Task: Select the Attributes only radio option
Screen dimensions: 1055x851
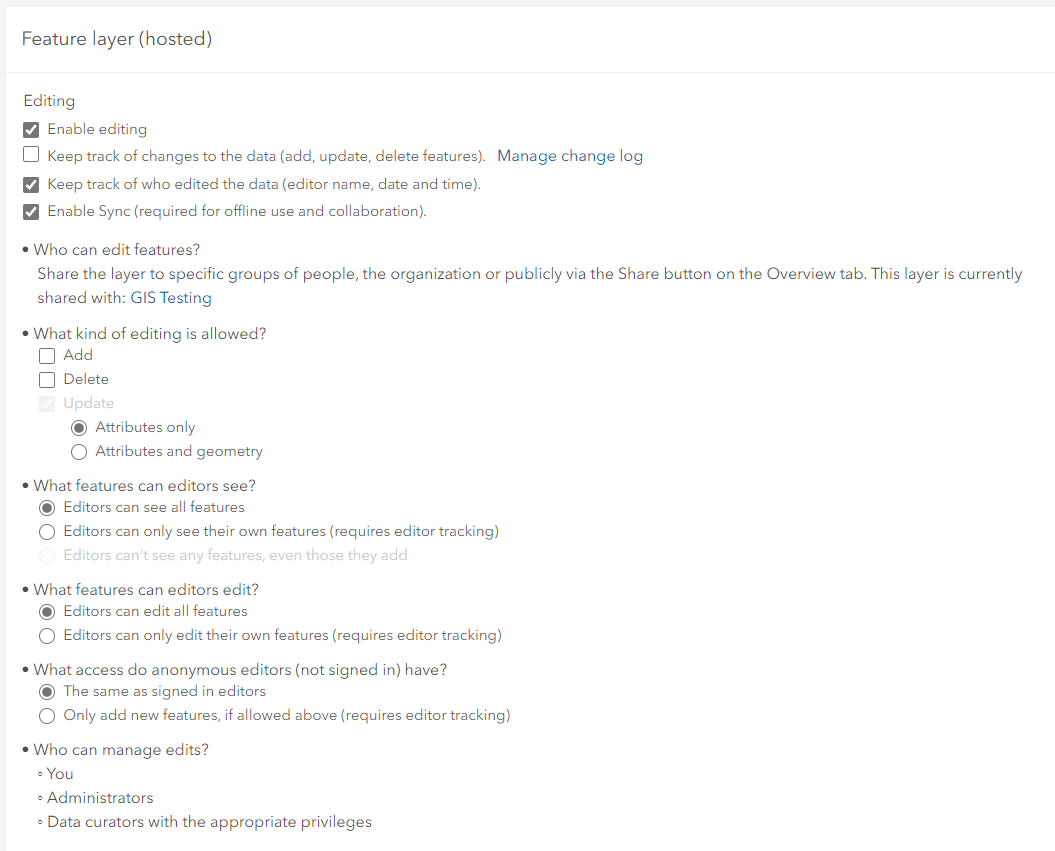Action: coord(79,427)
